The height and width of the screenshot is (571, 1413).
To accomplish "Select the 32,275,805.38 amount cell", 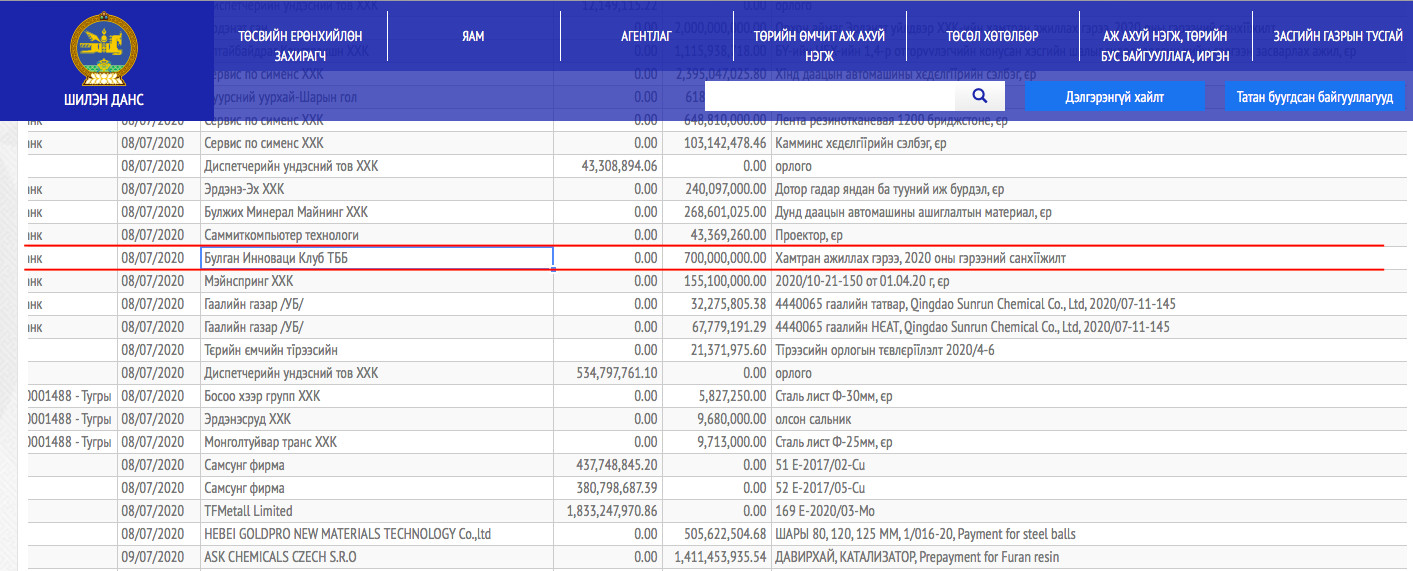I will [x=716, y=304].
